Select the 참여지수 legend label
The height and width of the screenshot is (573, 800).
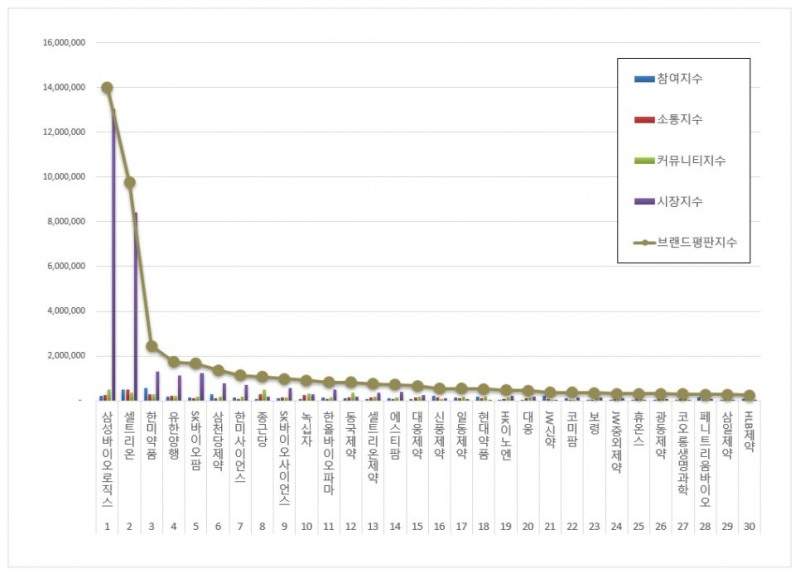pyautogui.click(x=680, y=79)
